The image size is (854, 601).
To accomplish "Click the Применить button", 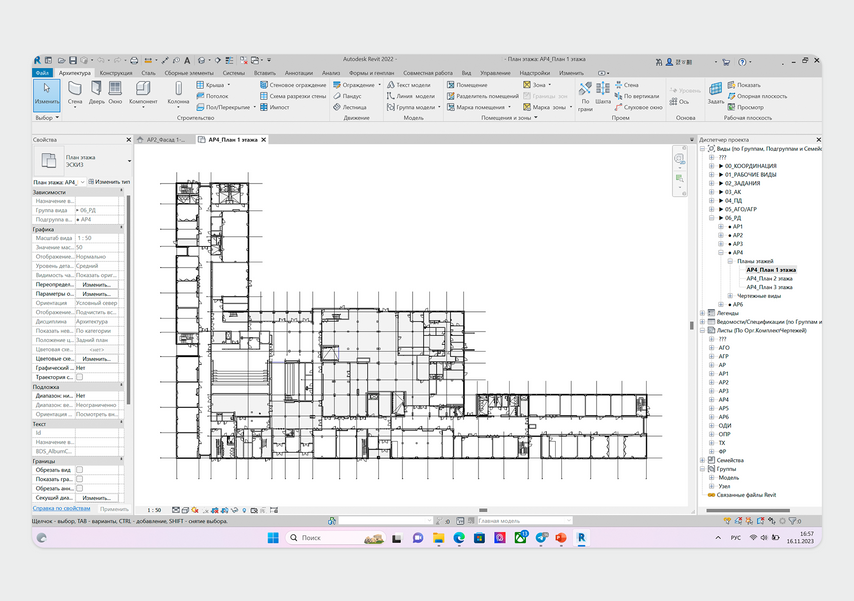I will pyautogui.click(x=114, y=509).
